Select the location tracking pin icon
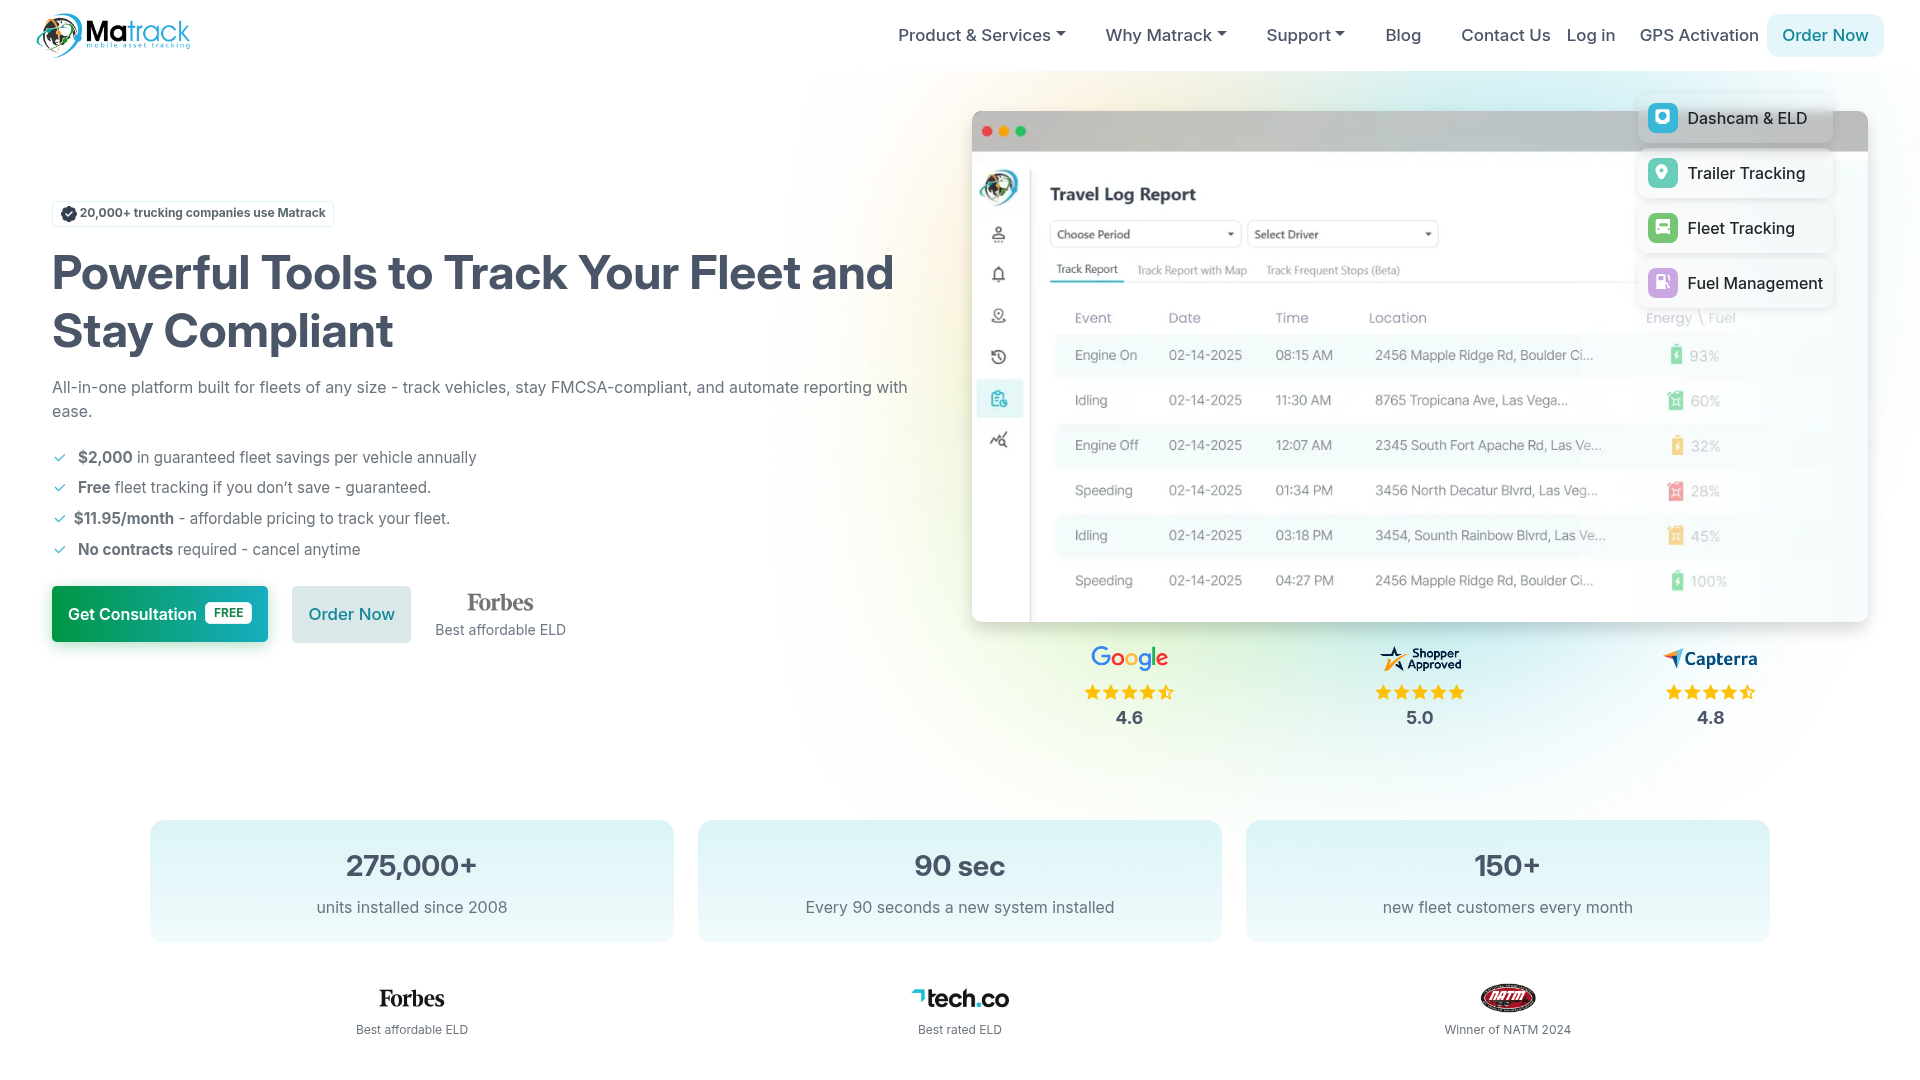This screenshot has height=1080, width=1920. [998, 316]
